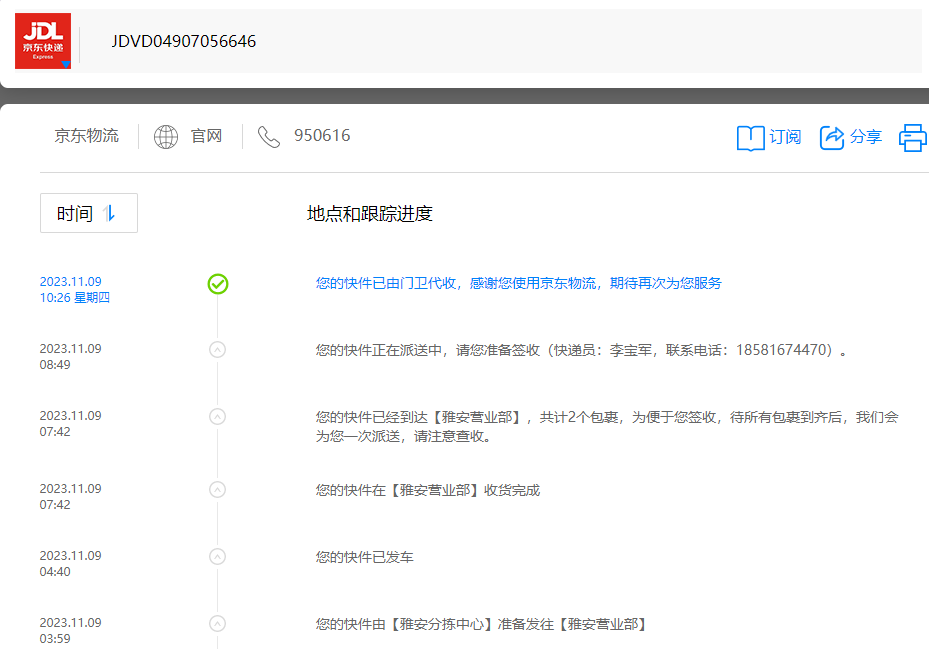The width and height of the screenshot is (929, 649).
Task: Click the 03:59 sorting center timeline marker
Action: pyautogui.click(x=217, y=624)
